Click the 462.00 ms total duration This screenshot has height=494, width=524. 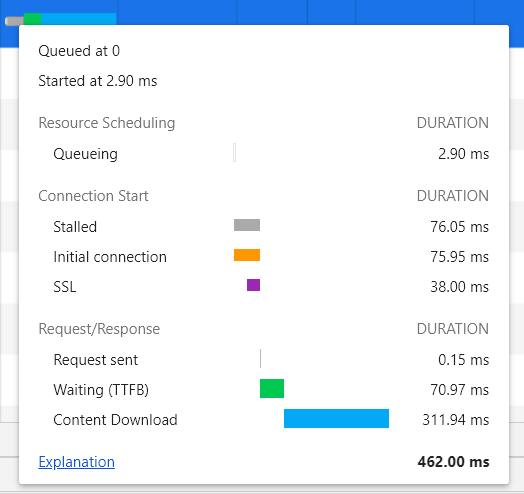point(453,462)
